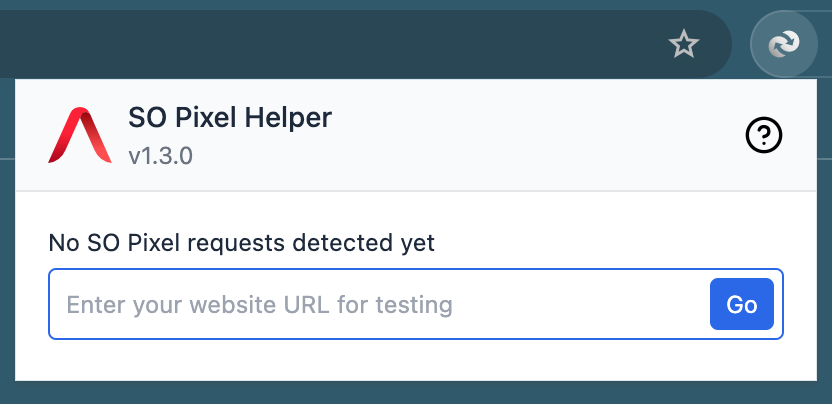The width and height of the screenshot is (832, 404).
Task: Click the Acquia-style red logo beside the title
Action: 79,135
